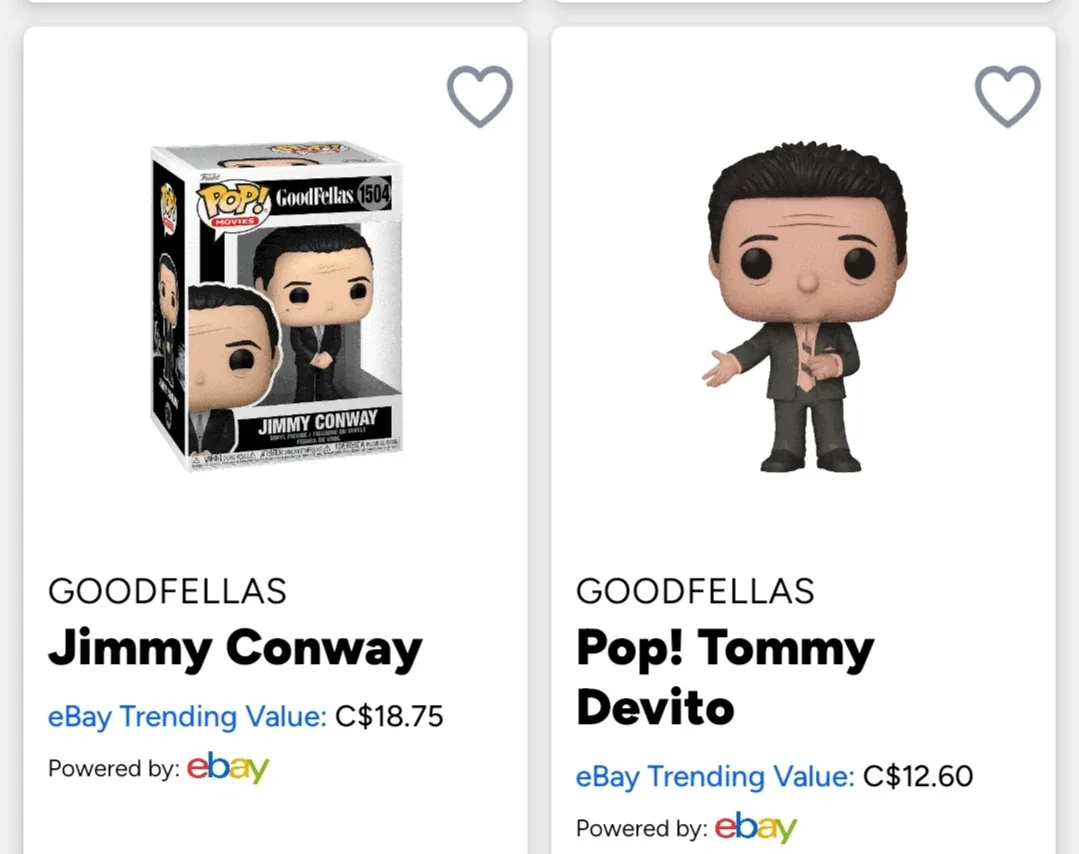1079x854 pixels.
Task: Favorite the Jimmy Conway figure
Action: point(480,95)
